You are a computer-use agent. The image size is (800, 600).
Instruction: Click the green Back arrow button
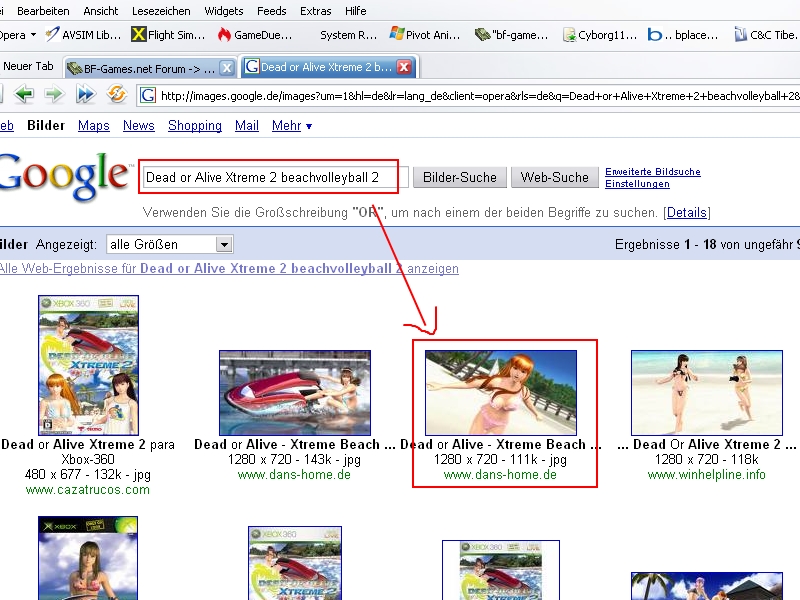point(23,94)
